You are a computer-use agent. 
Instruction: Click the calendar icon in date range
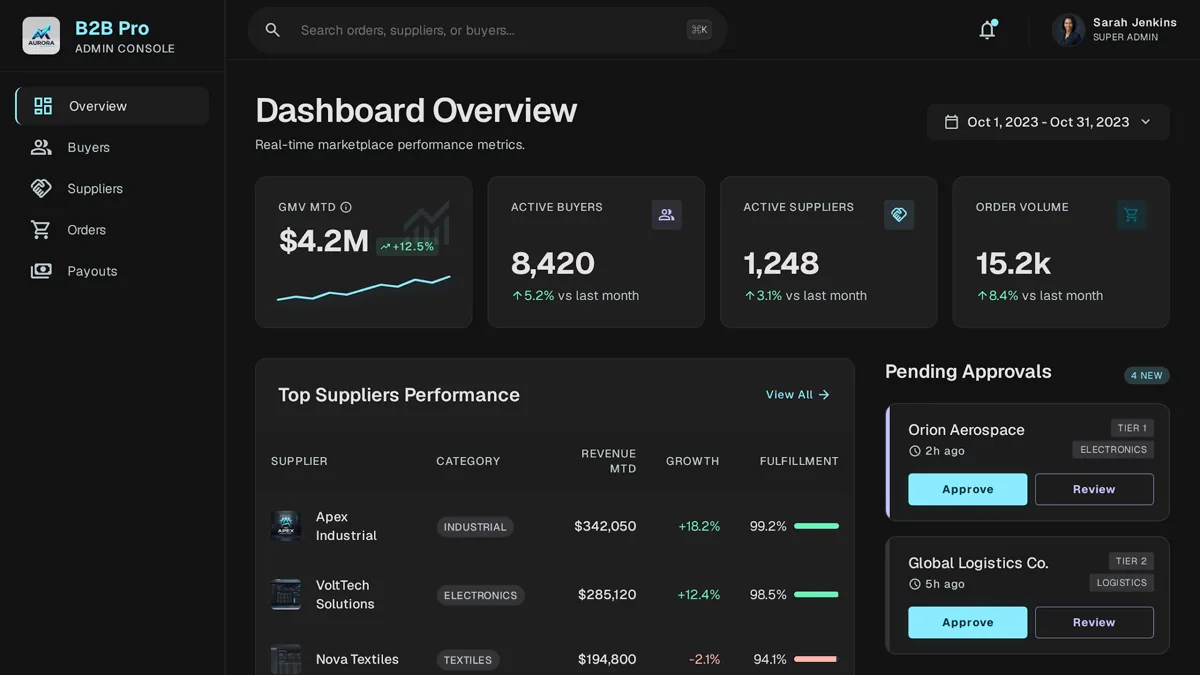click(951, 122)
